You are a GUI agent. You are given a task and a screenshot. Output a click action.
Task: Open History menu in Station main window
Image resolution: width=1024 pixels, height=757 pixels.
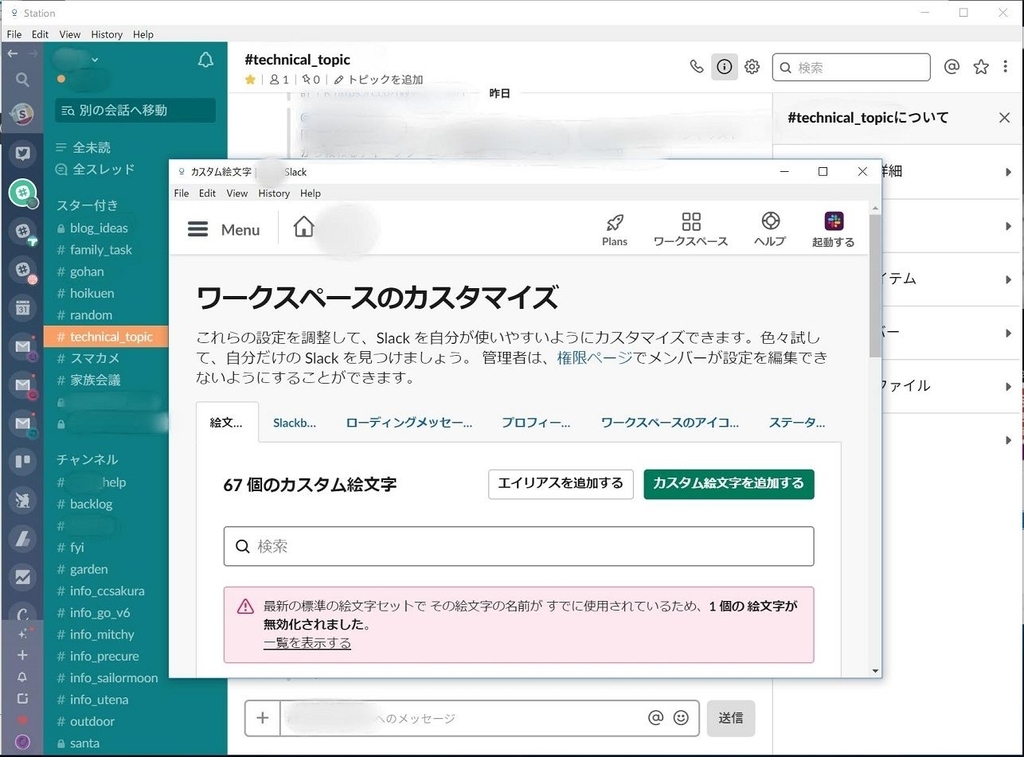(x=106, y=34)
